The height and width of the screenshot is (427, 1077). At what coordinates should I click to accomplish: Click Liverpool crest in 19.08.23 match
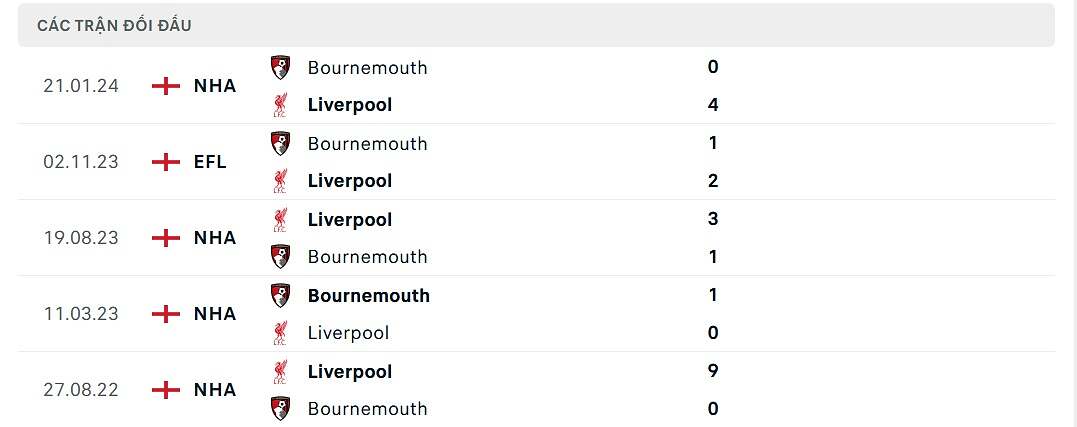tap(281, 219)
